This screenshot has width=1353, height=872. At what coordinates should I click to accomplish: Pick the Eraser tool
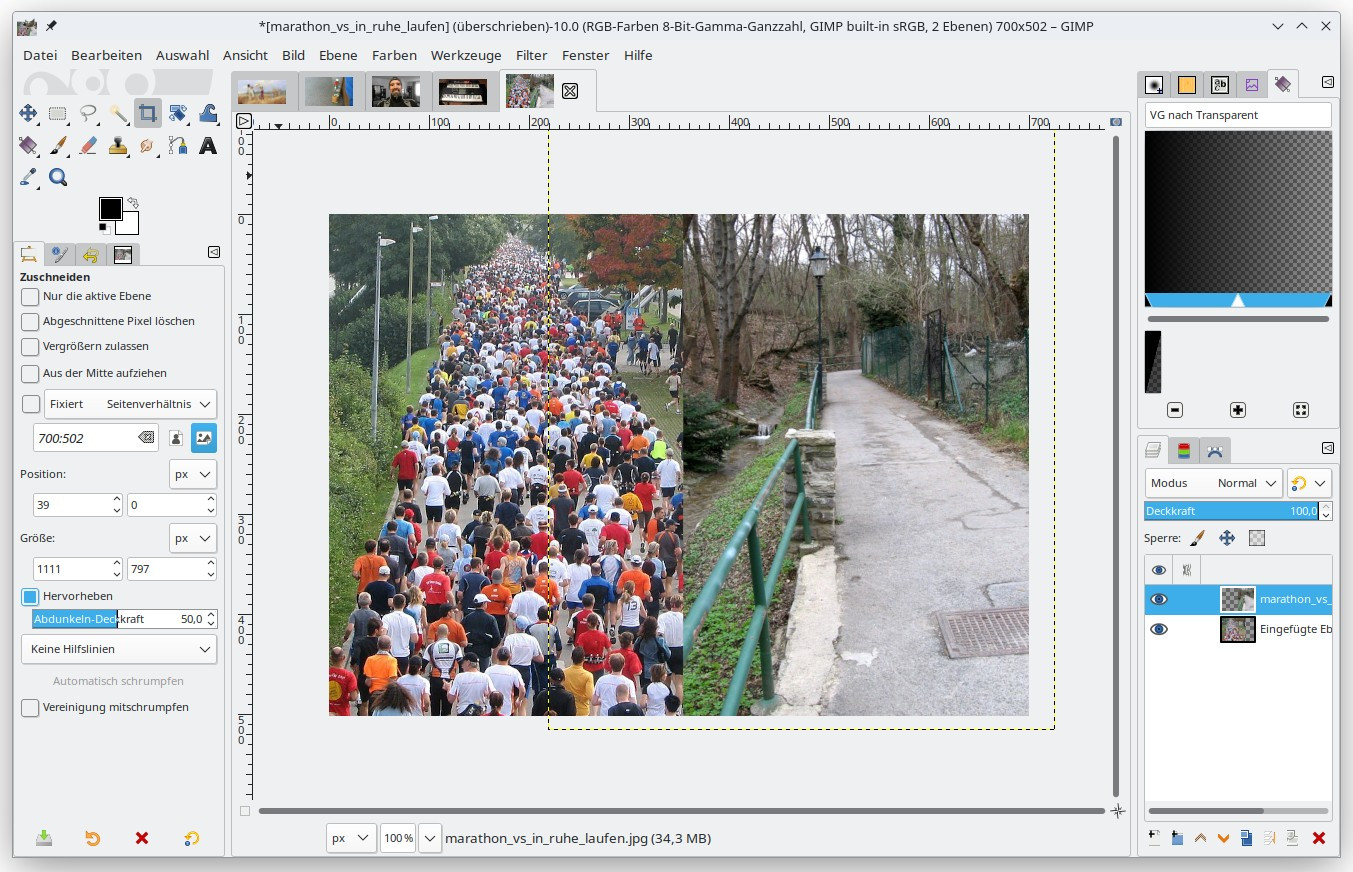point(88,146)
